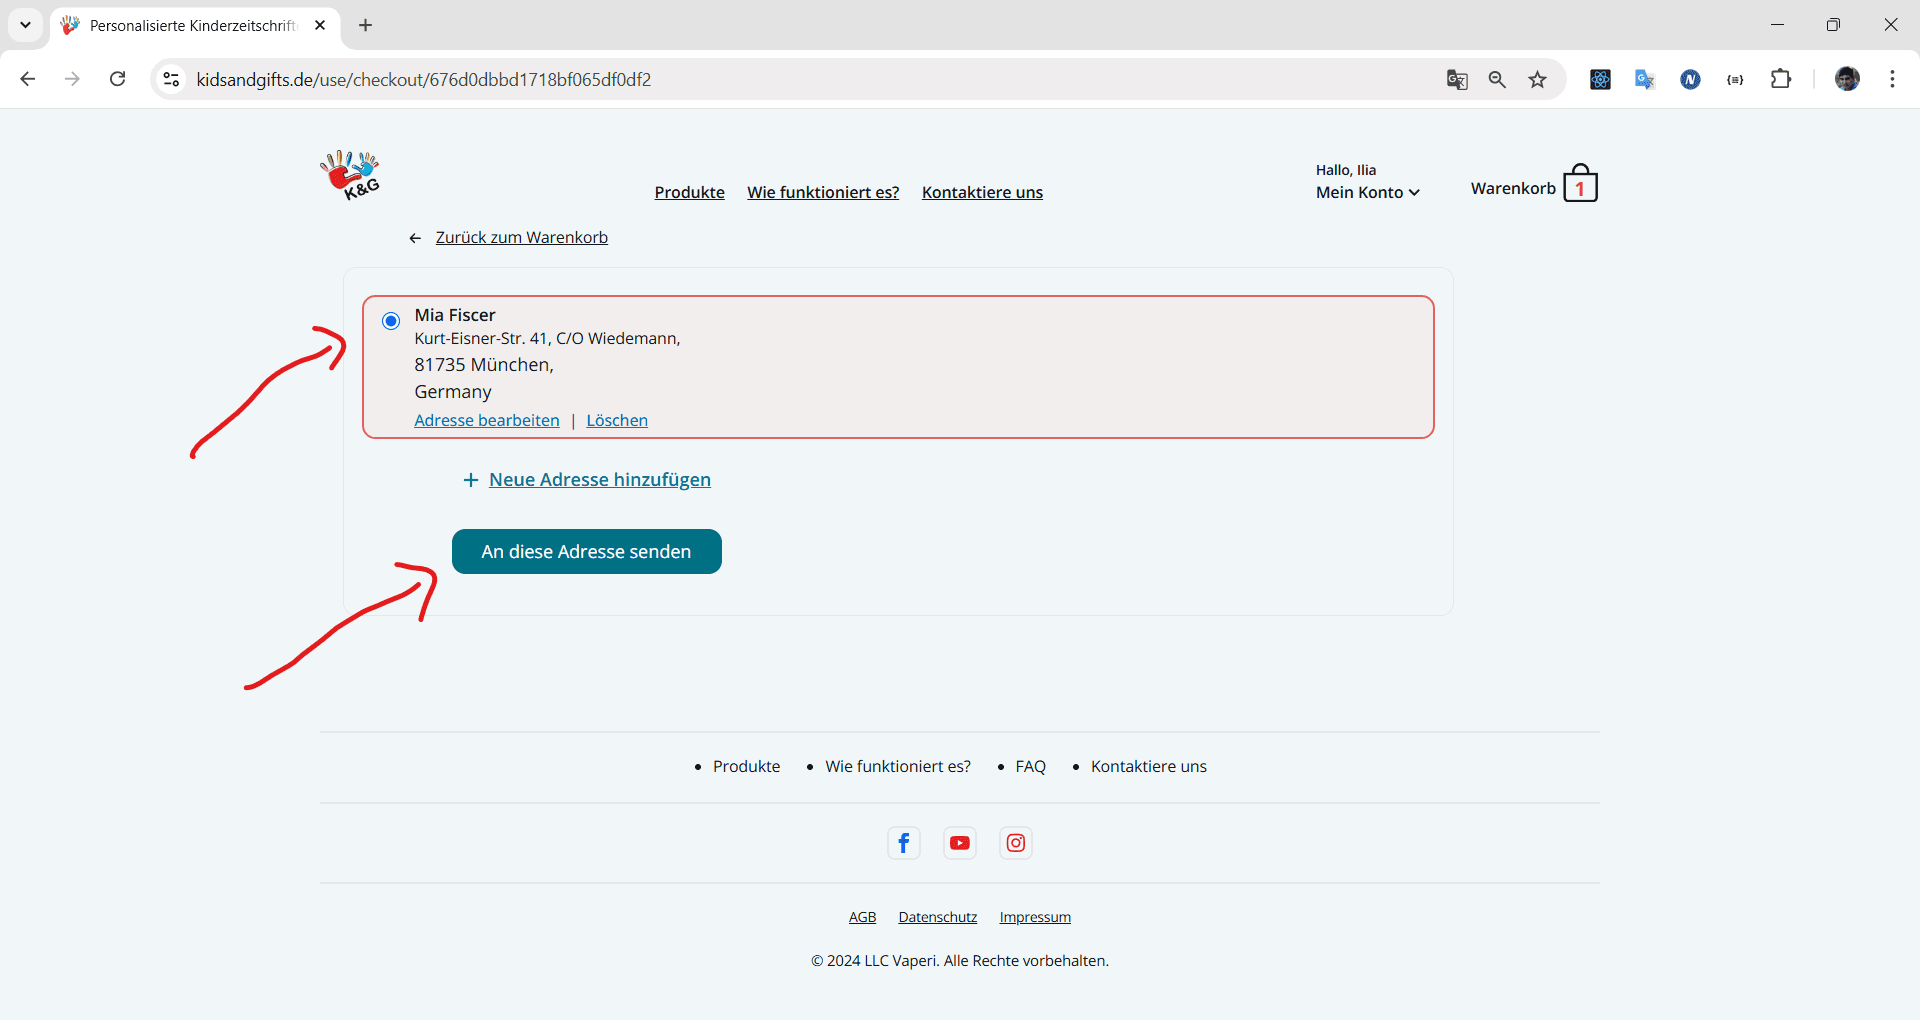Click the Google Translate icon in address bar
Screen dimensions: 1920x1020
point(1457,80)
